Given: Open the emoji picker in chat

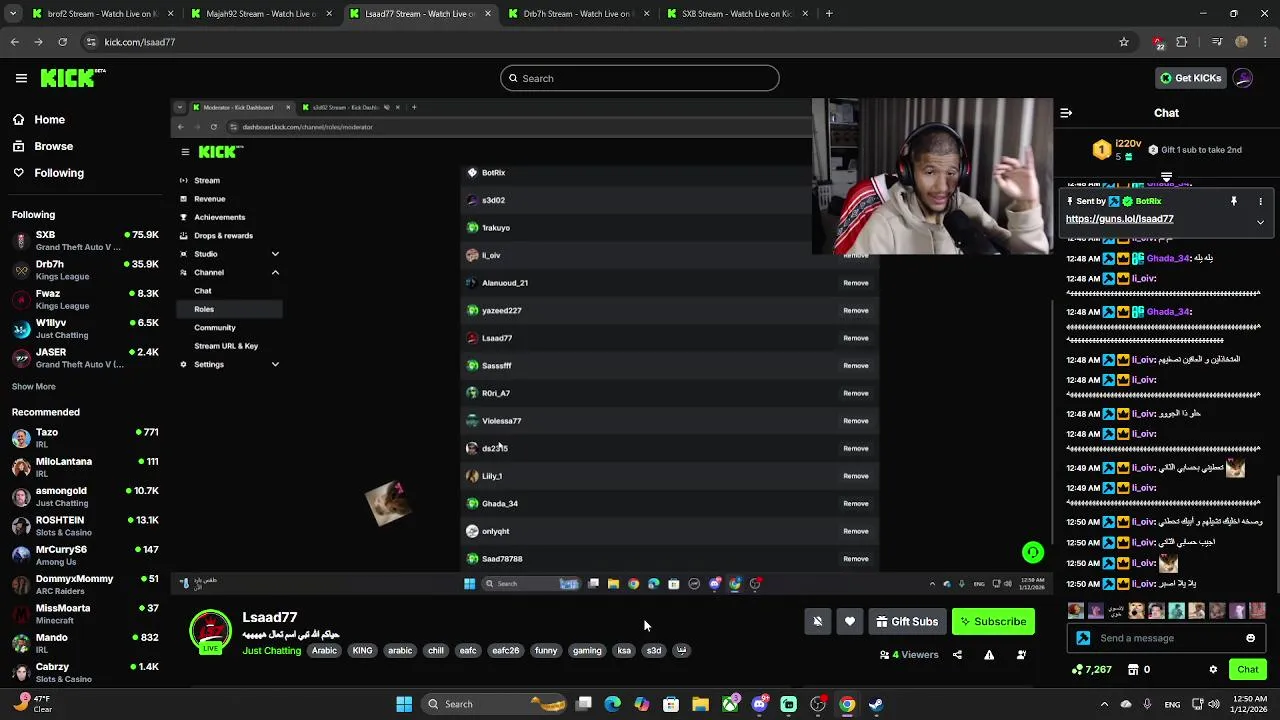Looking at the screenshot, I should coord(1250,638).
